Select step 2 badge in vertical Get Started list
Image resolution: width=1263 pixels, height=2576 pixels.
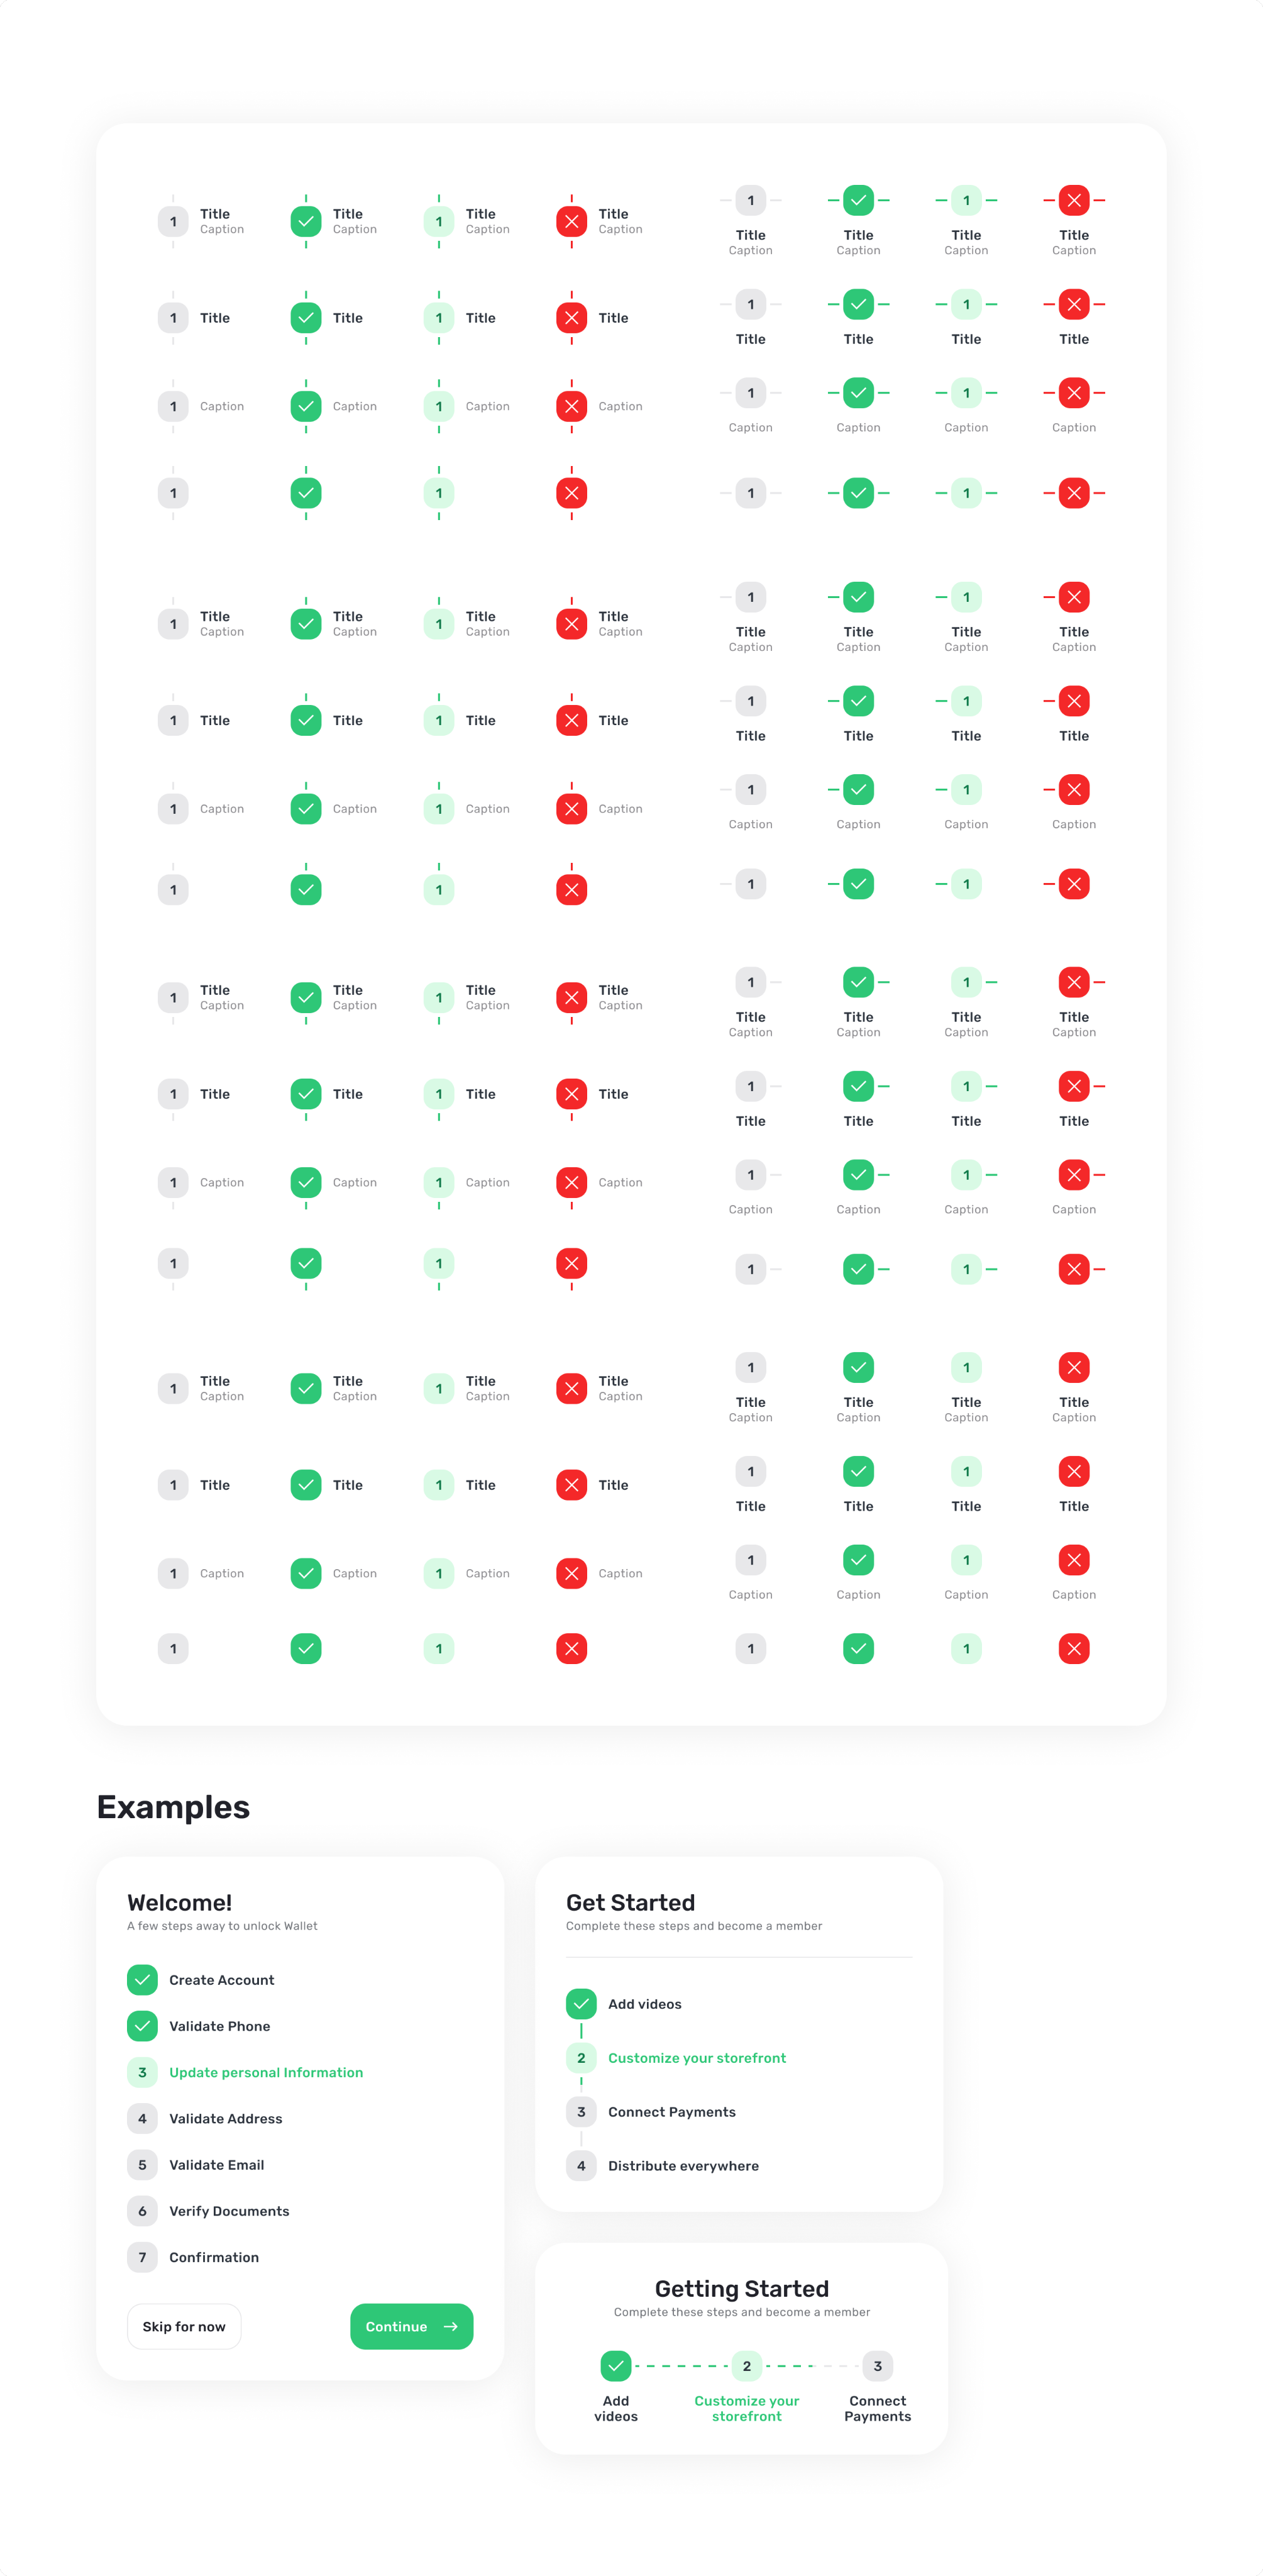click(581, 2057)
